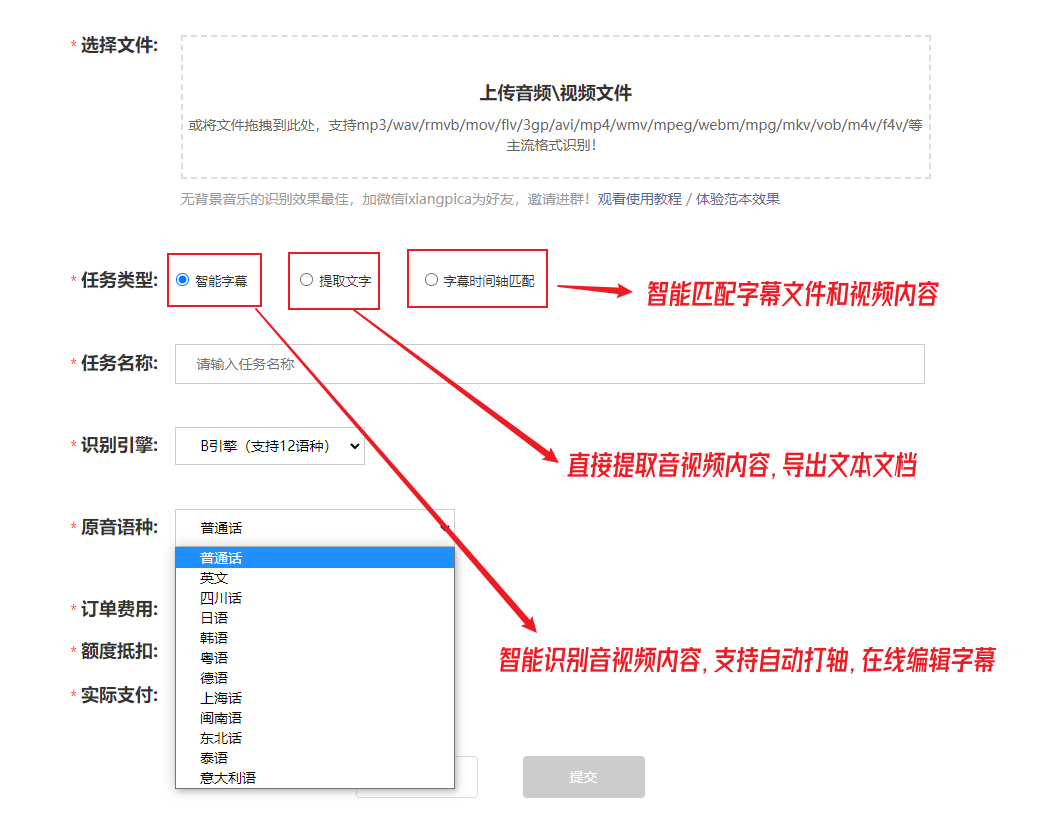Pick 上海话 from the language list

pyautogui.click(x=221, y=698)
